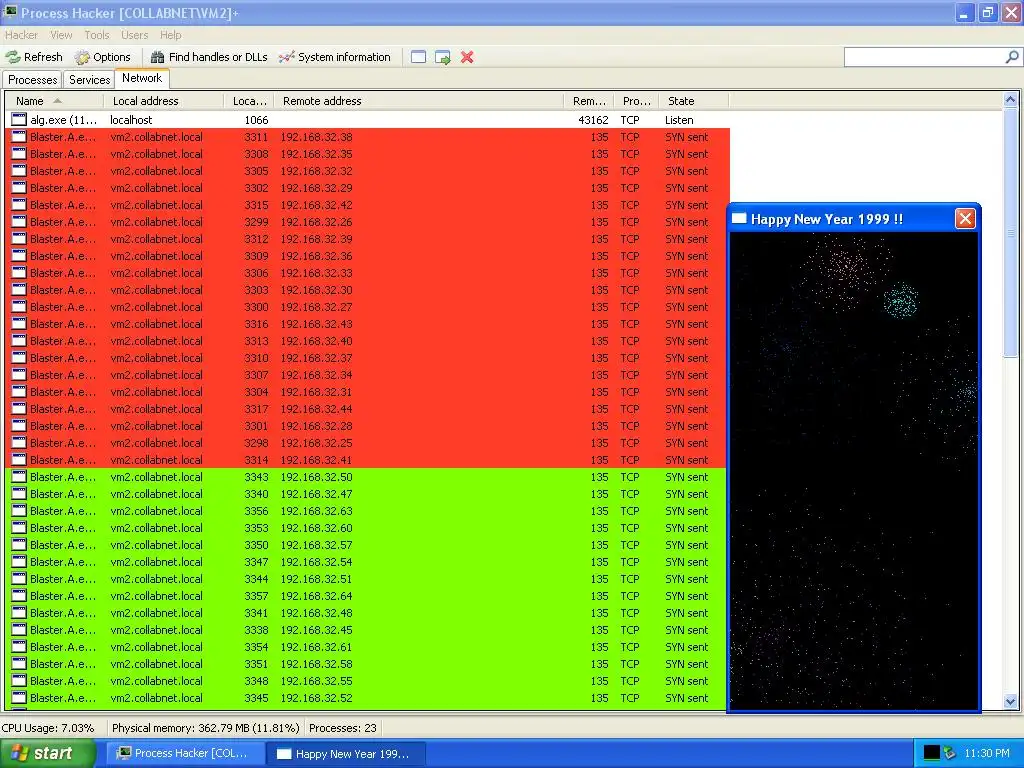
Task: Click the find window toolbar icon
Action: tap(419, 57)
